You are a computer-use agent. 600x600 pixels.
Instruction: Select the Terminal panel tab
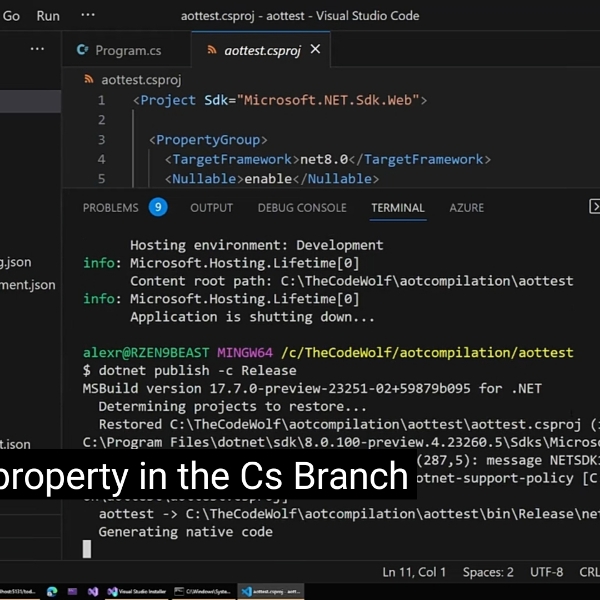397,208
